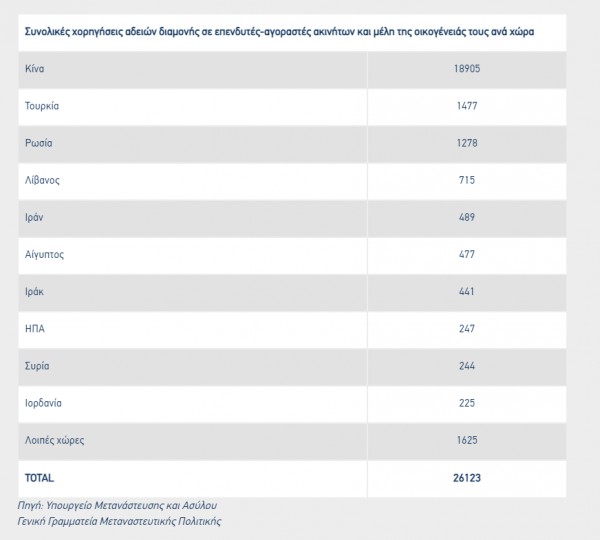
Task: Click the total value 26123
Action: tap(466, 478)
